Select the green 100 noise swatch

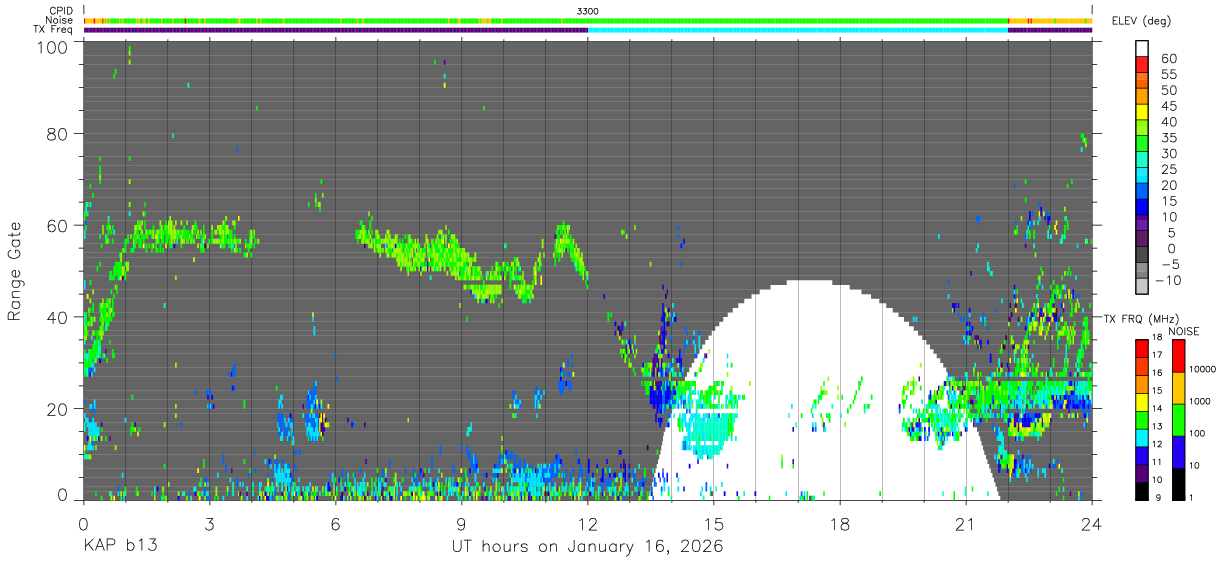tap(1178, 418)
